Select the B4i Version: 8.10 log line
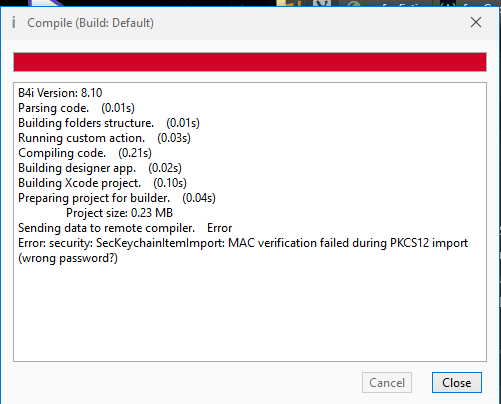This screenshot has width=501, height=404. [x=60, y=93]
